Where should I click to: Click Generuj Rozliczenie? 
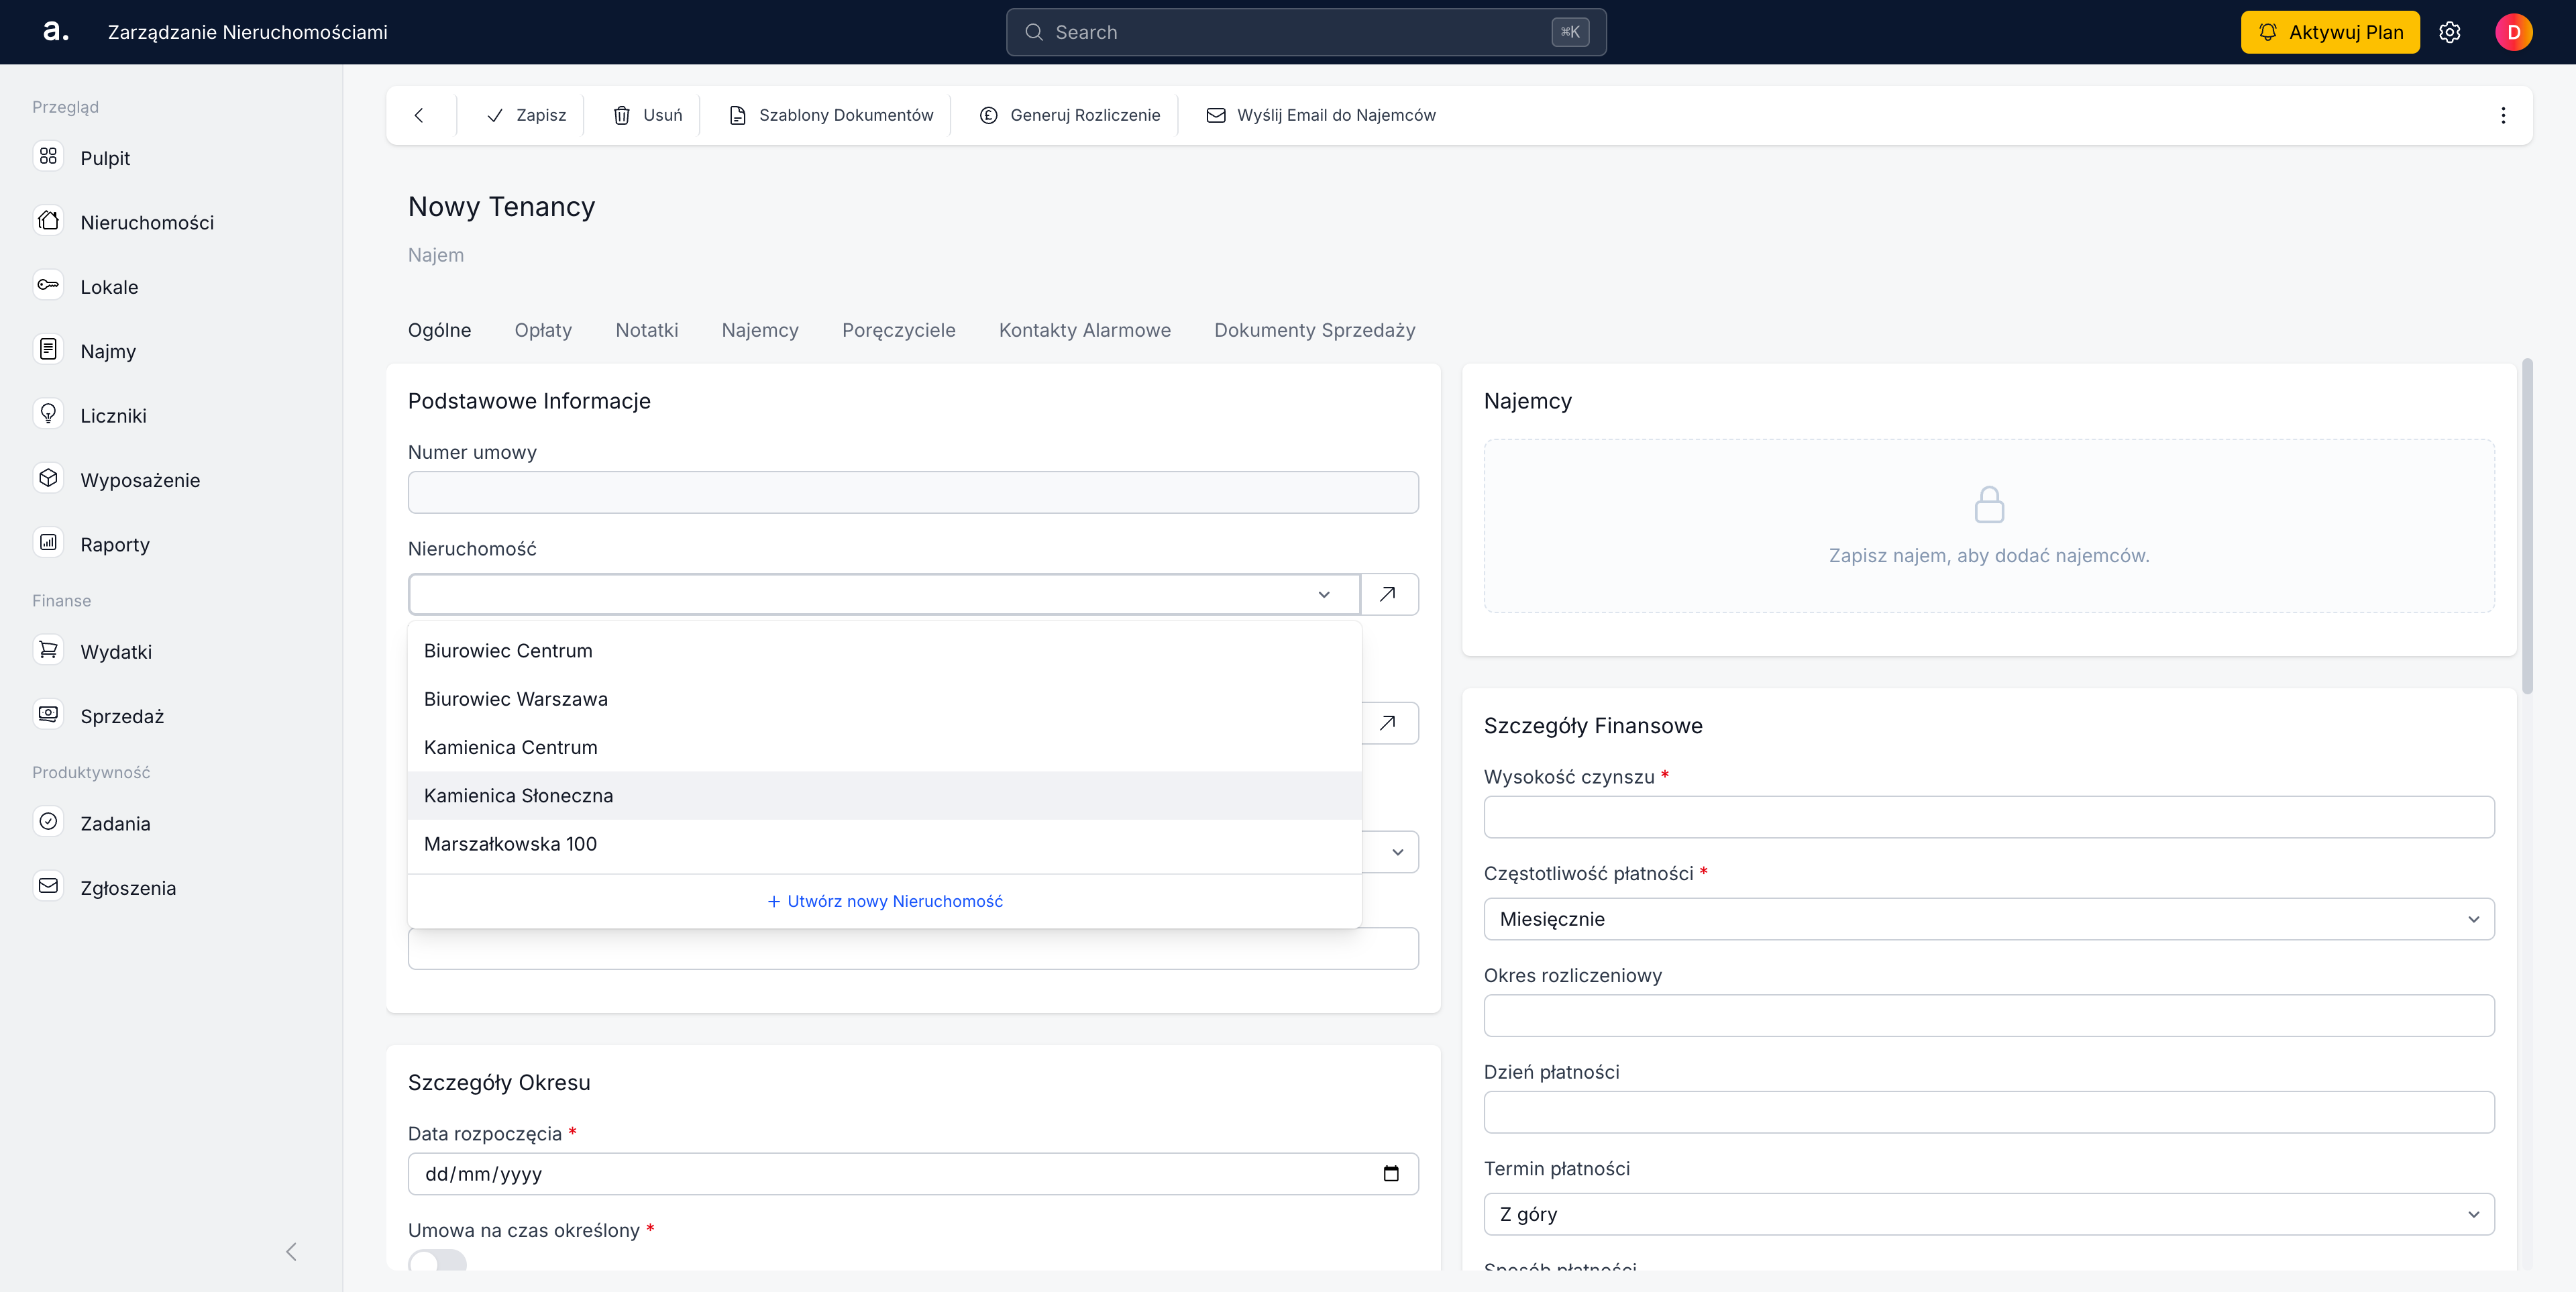coord(1069,115)
